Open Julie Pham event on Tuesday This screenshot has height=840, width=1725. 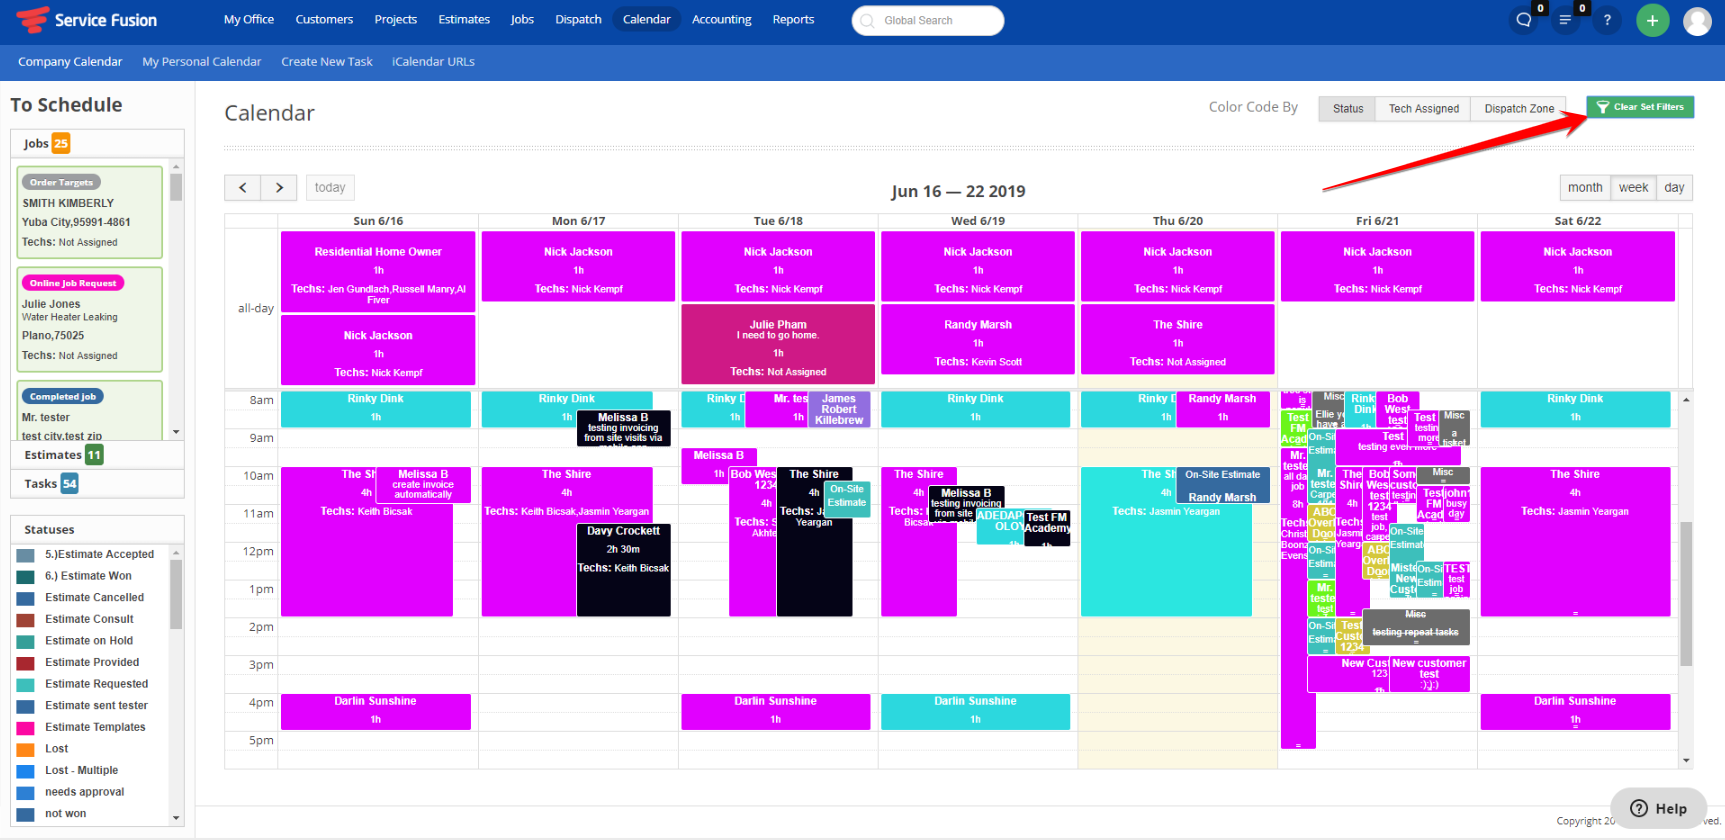click(778, 344)
